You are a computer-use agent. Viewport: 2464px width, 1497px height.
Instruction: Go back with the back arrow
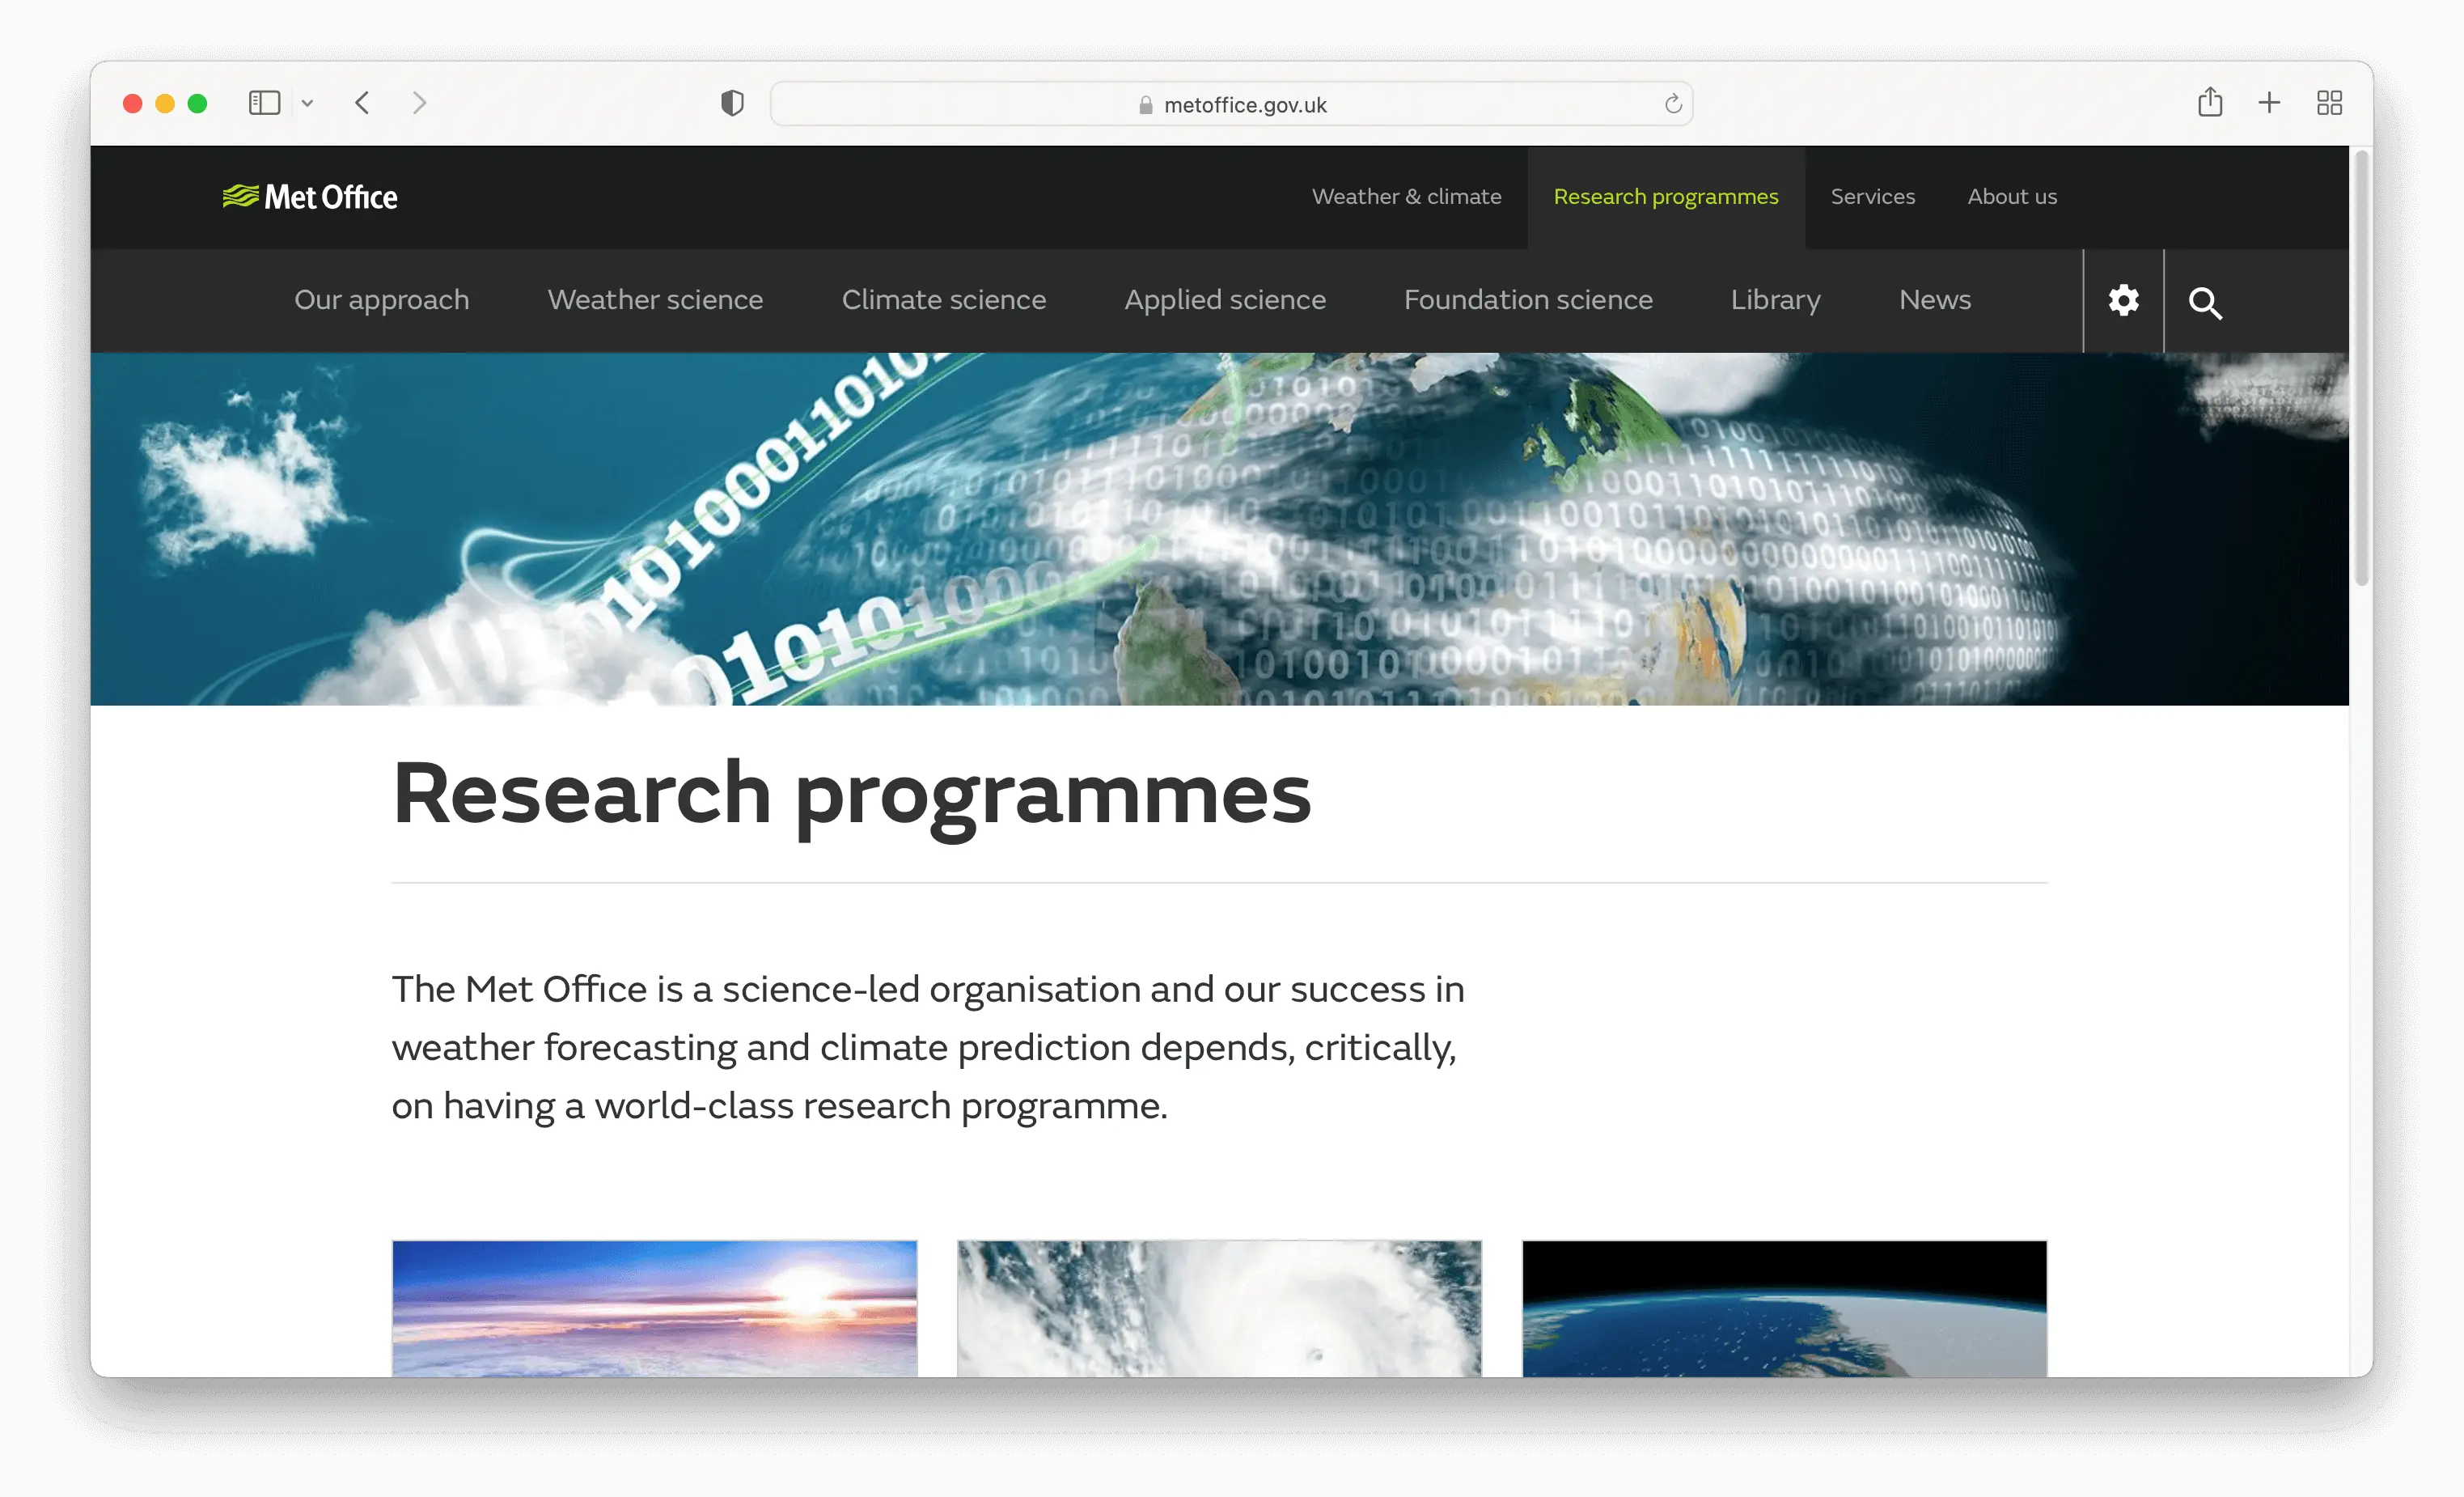[363, 102]
